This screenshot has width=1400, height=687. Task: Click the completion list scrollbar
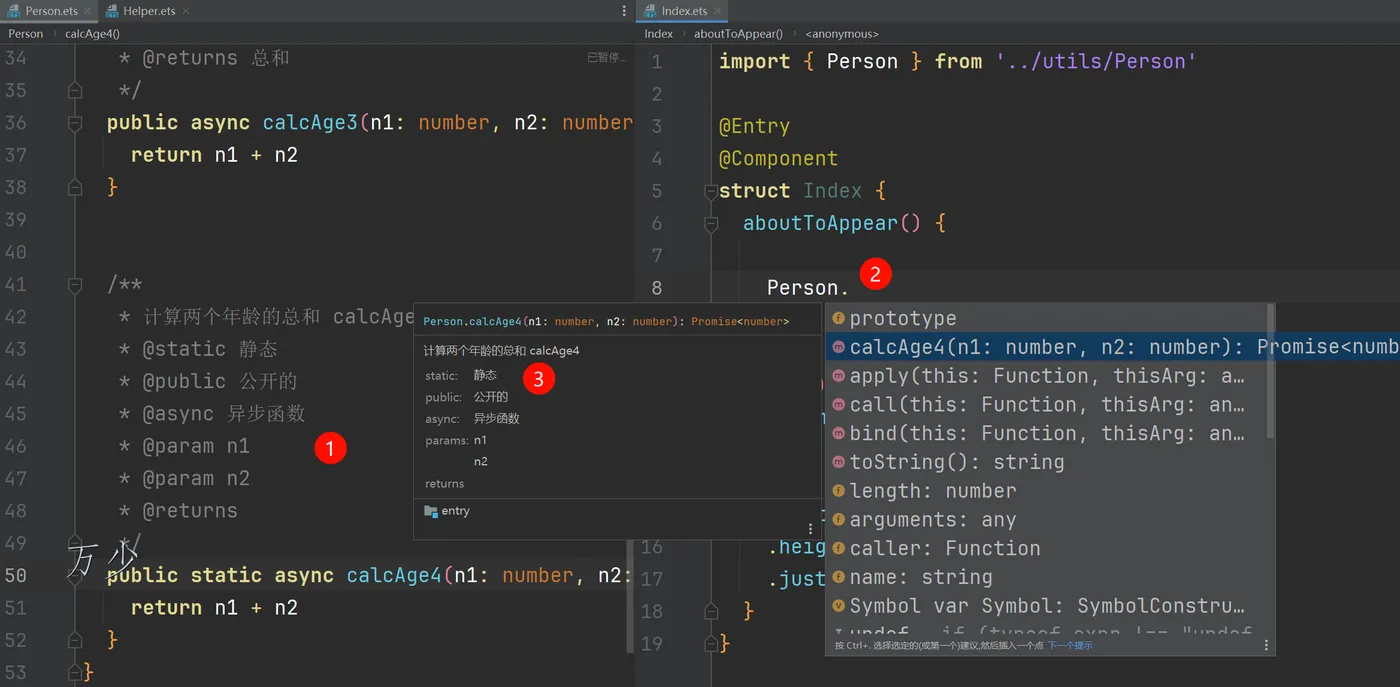click(1271, 372)
